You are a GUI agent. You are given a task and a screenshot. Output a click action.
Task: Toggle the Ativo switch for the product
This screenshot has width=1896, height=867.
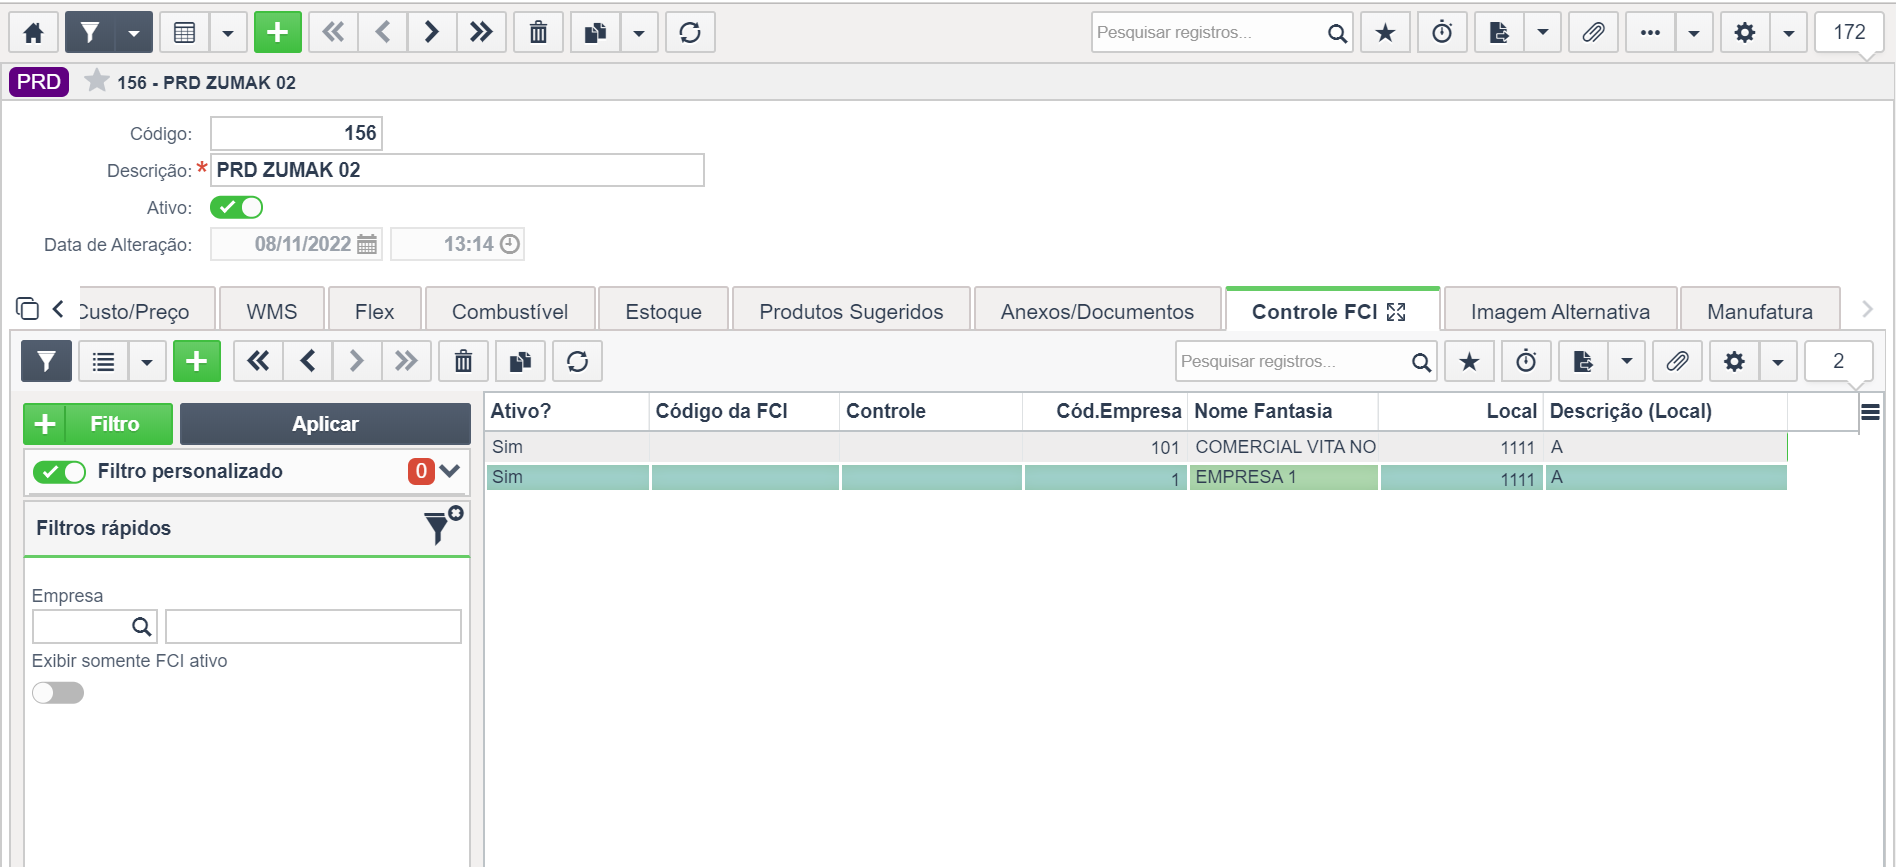[236, 207]
